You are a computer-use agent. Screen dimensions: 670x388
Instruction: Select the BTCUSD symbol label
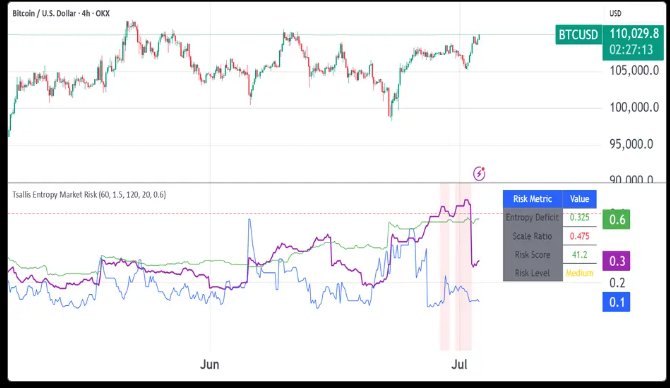tap(579, 34)
